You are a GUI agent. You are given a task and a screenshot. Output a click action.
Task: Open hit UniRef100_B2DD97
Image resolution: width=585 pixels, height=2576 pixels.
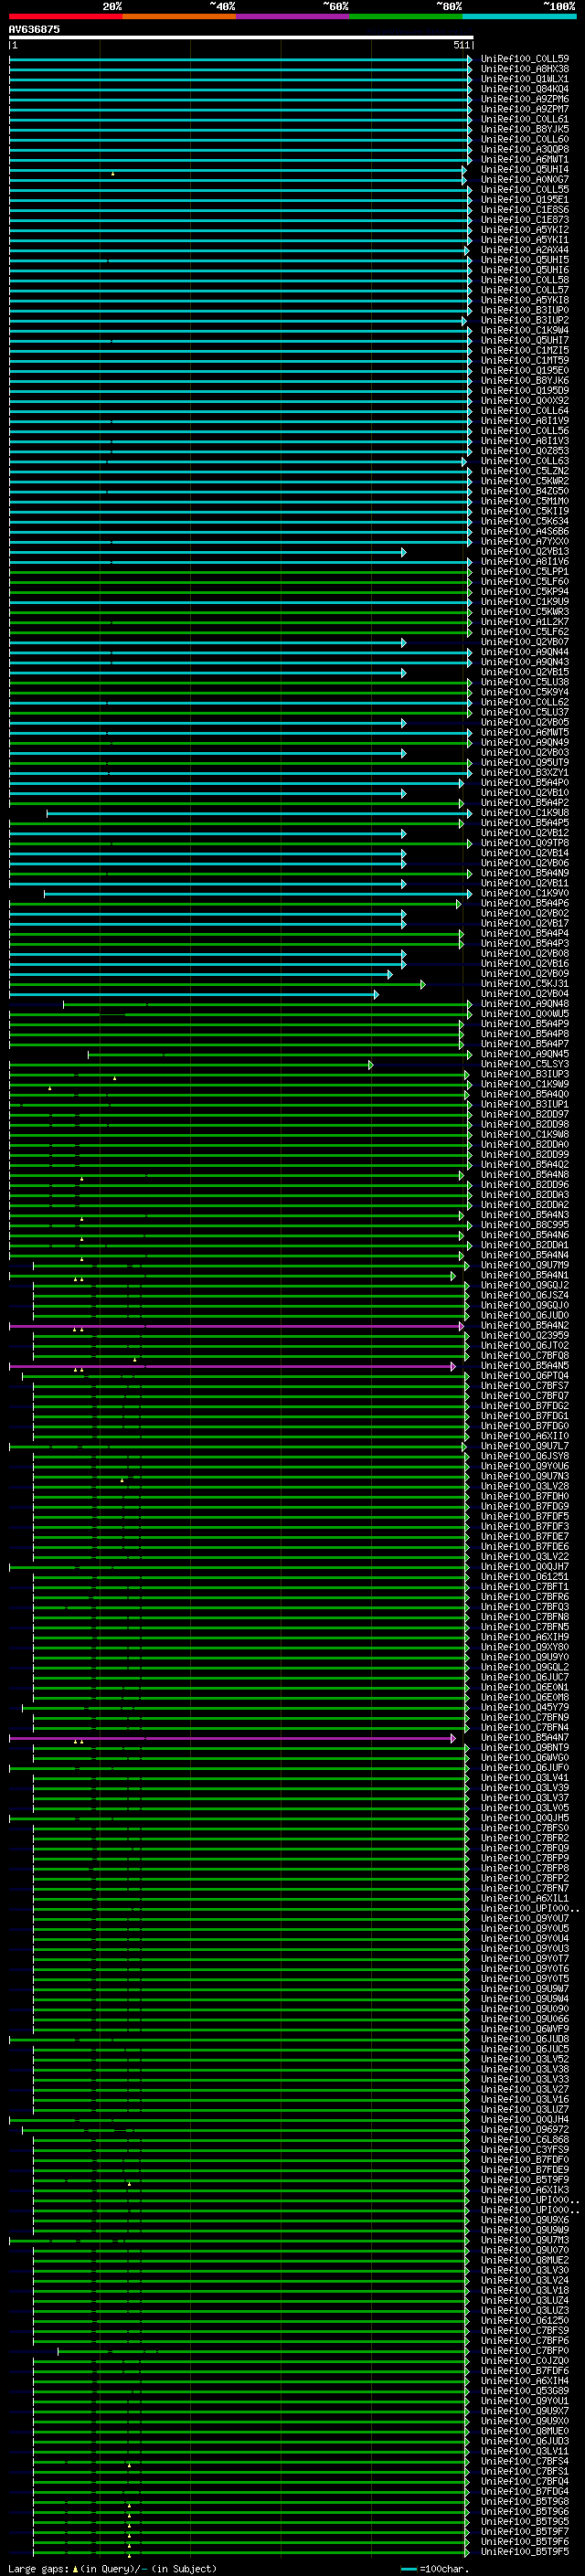[524, 1115]
